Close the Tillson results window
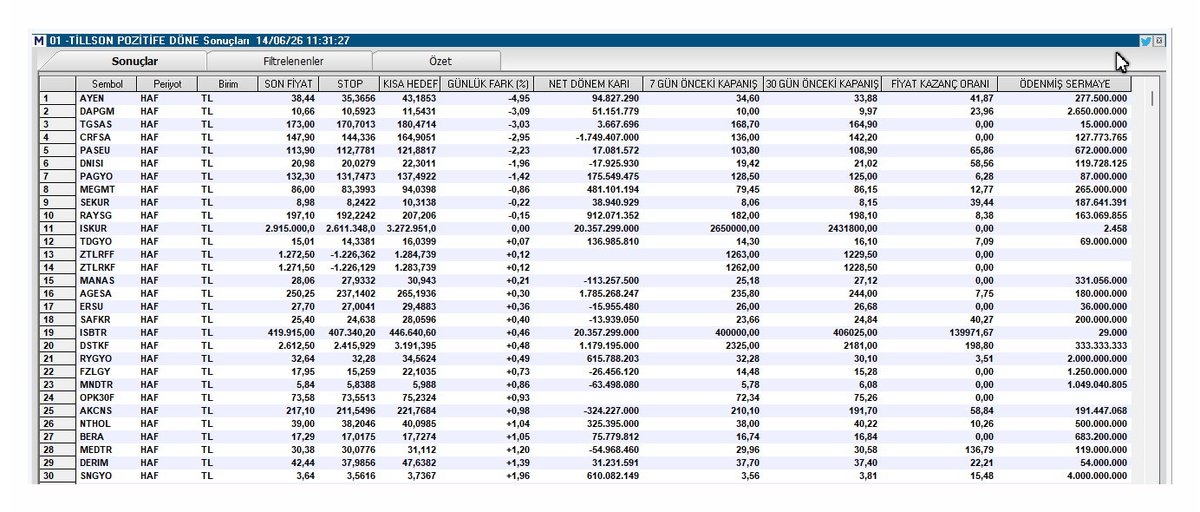This screenshot has height=512, width=1200. click(x=1158, y=41)
